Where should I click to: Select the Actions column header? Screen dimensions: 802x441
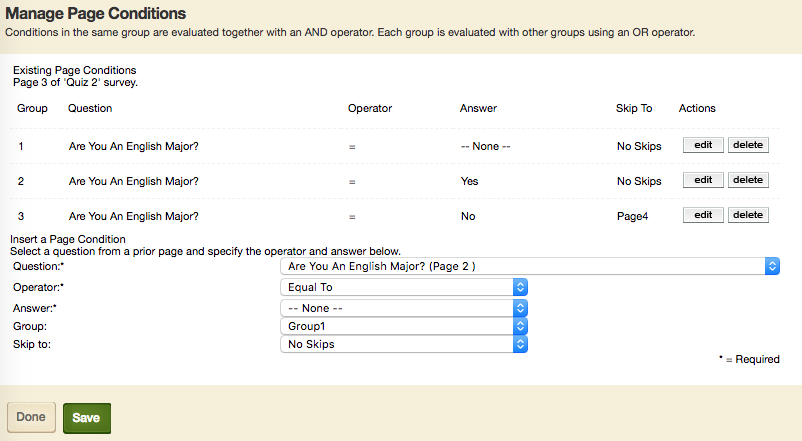[697, 108]
